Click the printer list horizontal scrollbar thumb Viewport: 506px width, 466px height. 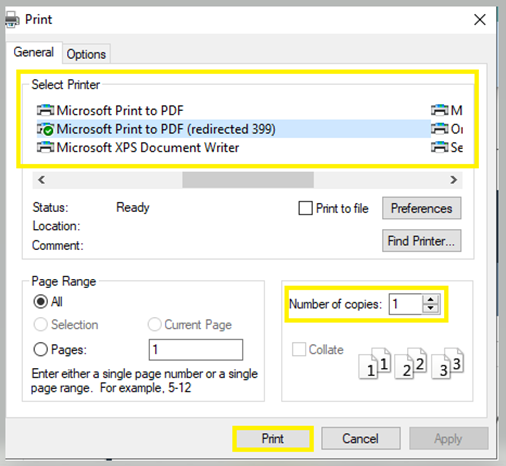pos(248,180)
